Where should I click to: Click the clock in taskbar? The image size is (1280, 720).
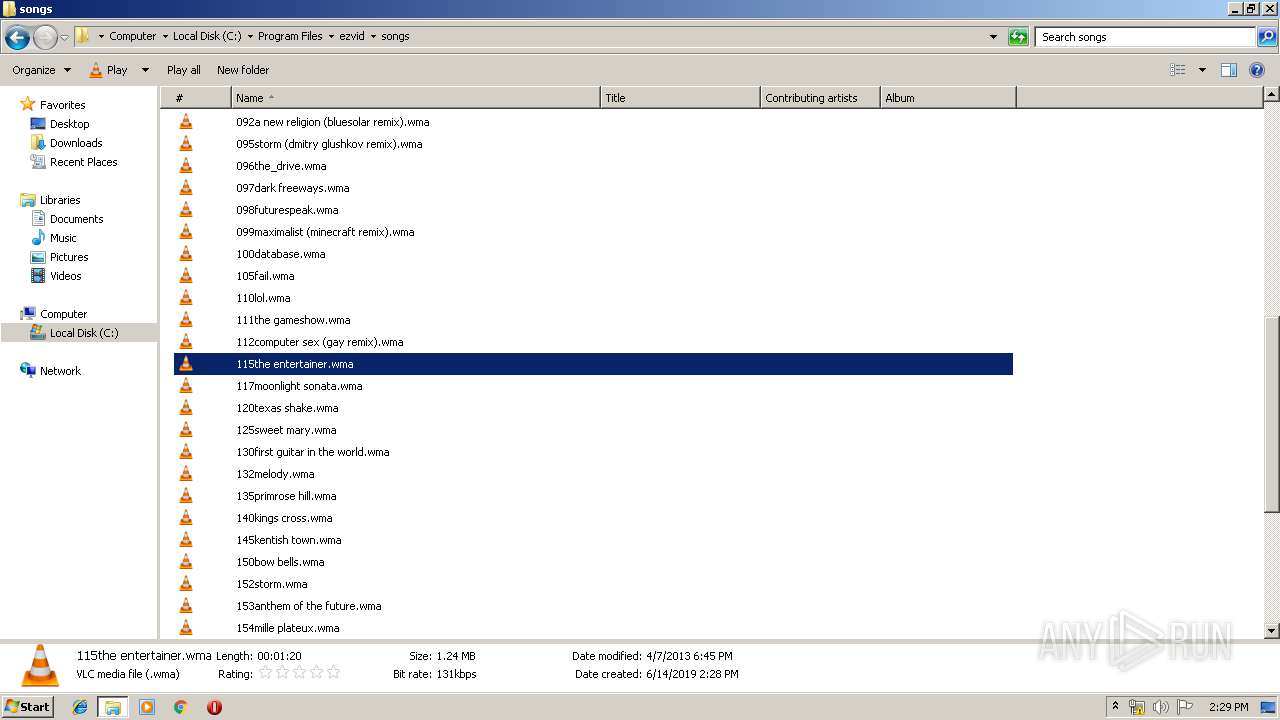point(1227,707)
